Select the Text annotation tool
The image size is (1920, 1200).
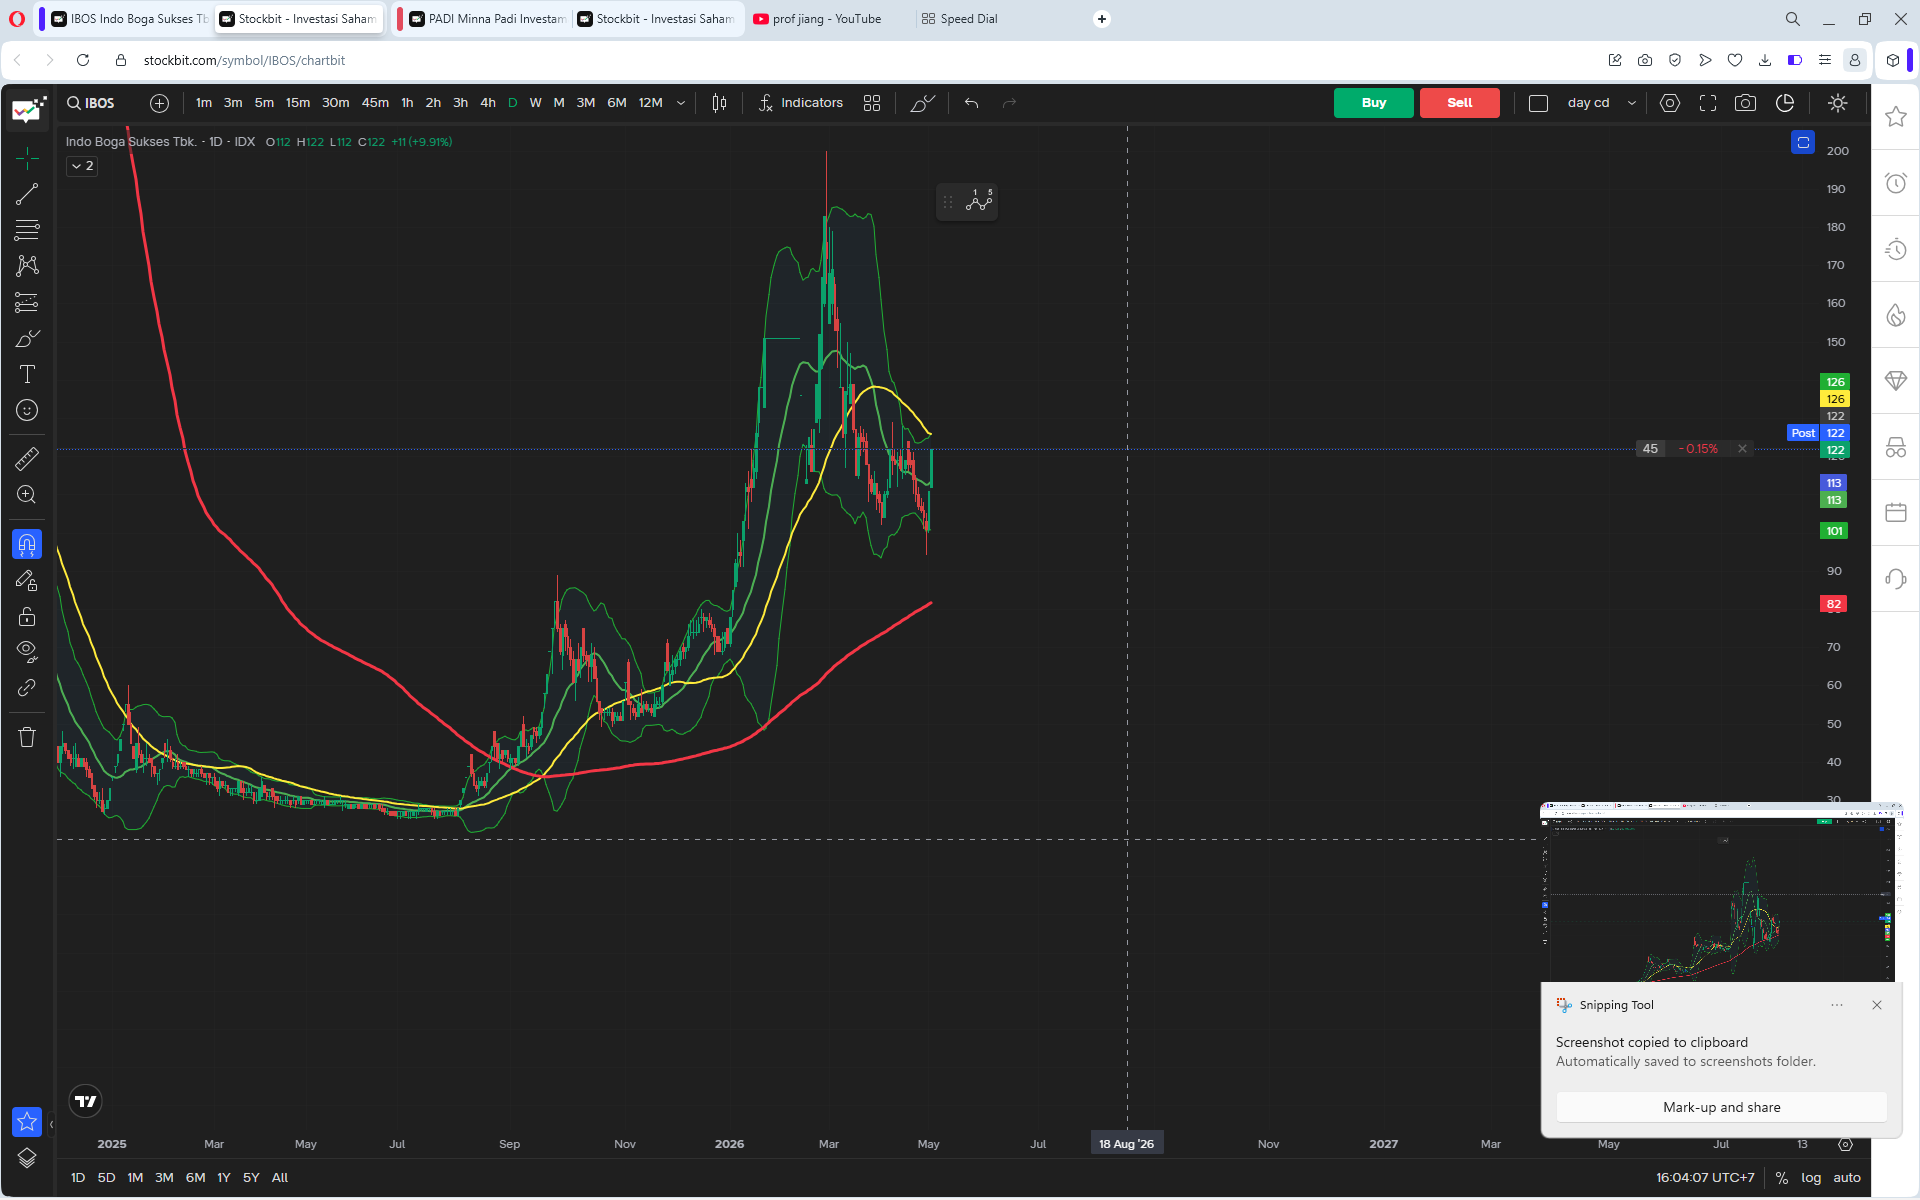(27, 374)
